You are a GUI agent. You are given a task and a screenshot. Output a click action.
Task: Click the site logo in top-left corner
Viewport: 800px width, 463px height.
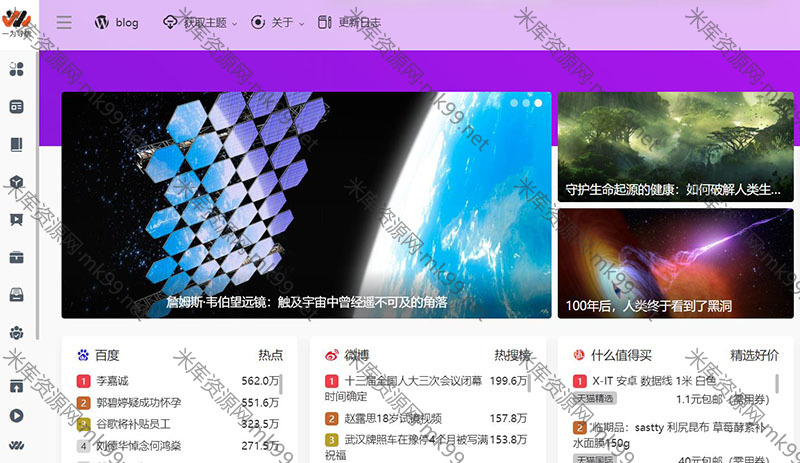pos(16,23)
